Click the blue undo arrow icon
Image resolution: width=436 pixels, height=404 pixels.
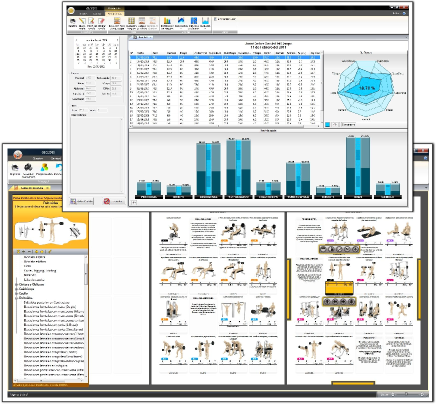(x=59, y=167)
